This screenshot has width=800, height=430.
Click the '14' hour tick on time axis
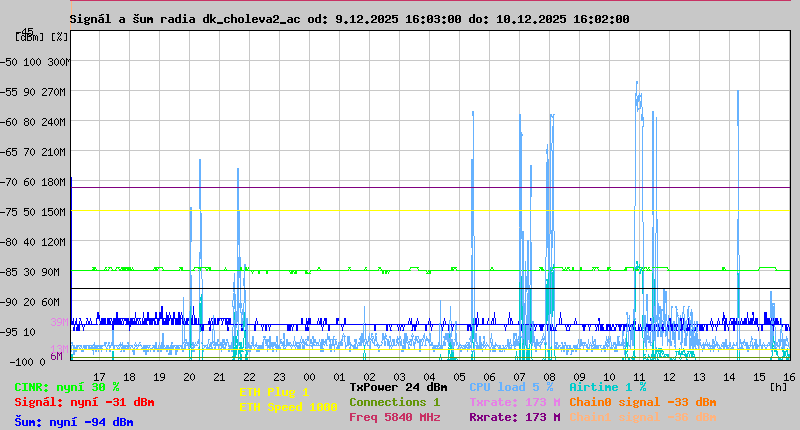730,377
